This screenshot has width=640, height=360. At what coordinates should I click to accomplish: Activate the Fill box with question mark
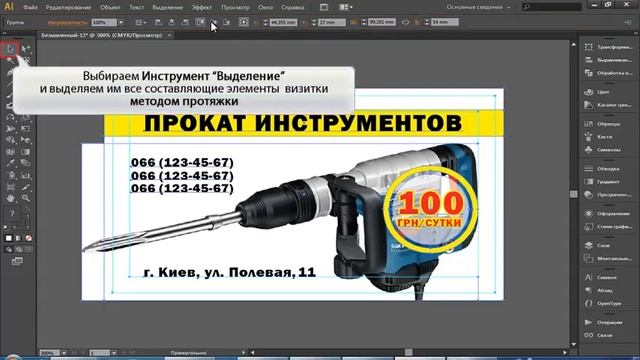pos(12,213)
